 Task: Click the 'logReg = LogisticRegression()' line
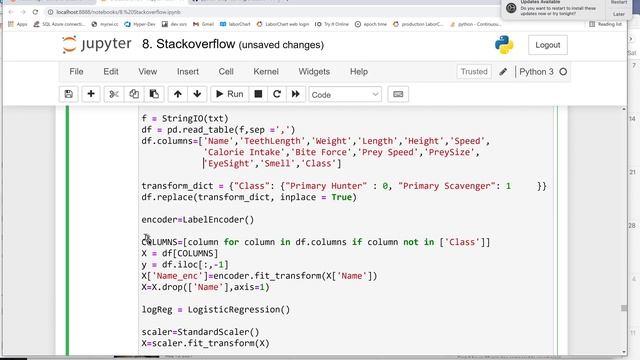tap(216, 309)
